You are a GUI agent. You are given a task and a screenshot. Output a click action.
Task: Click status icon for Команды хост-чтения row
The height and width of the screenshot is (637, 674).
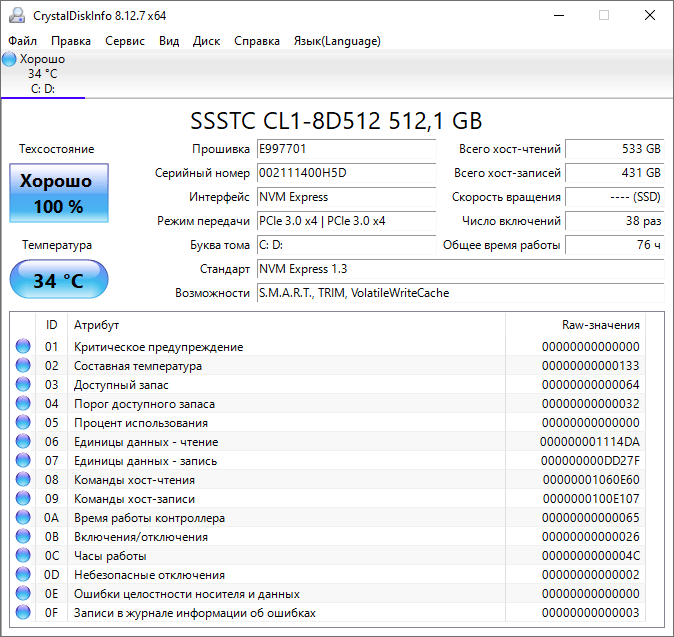pos(23,480)
